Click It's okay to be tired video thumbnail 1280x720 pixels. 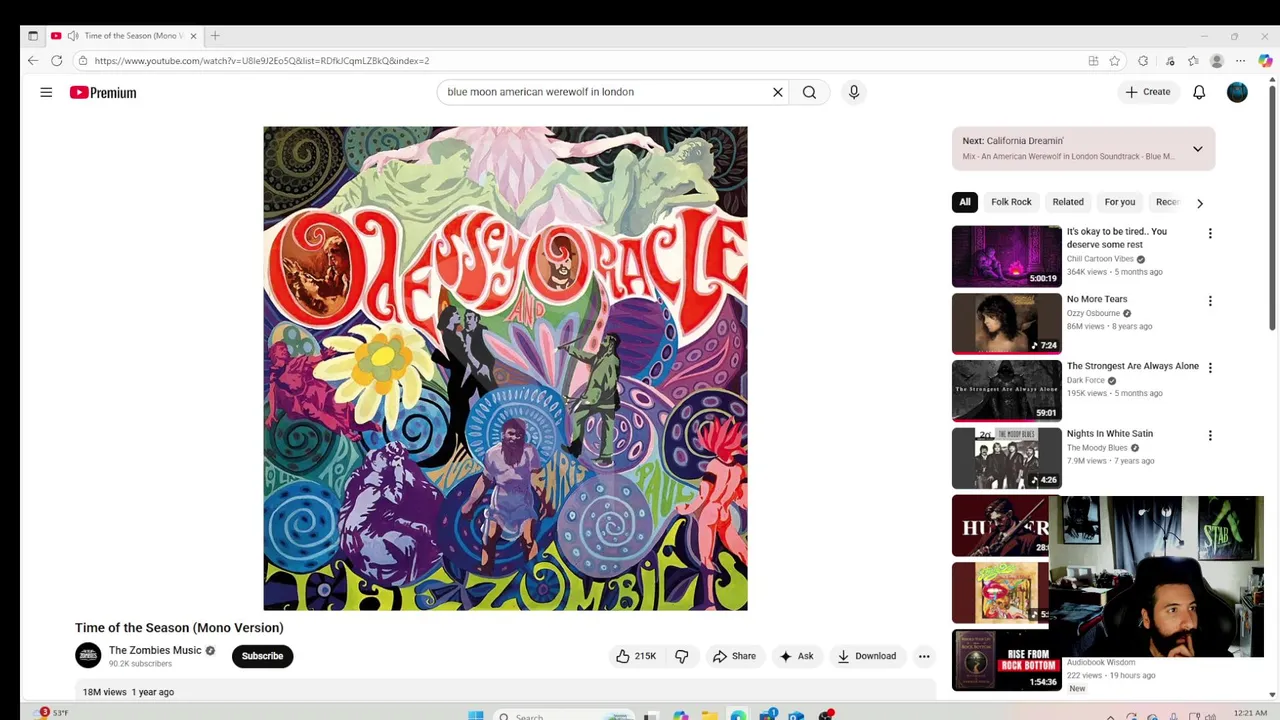pos(1006,256)
